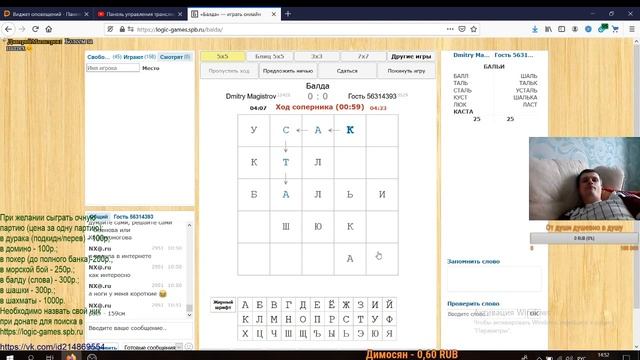Open the Firefox library icon
This screenshot has height=360, width=640.
point(548,29)
